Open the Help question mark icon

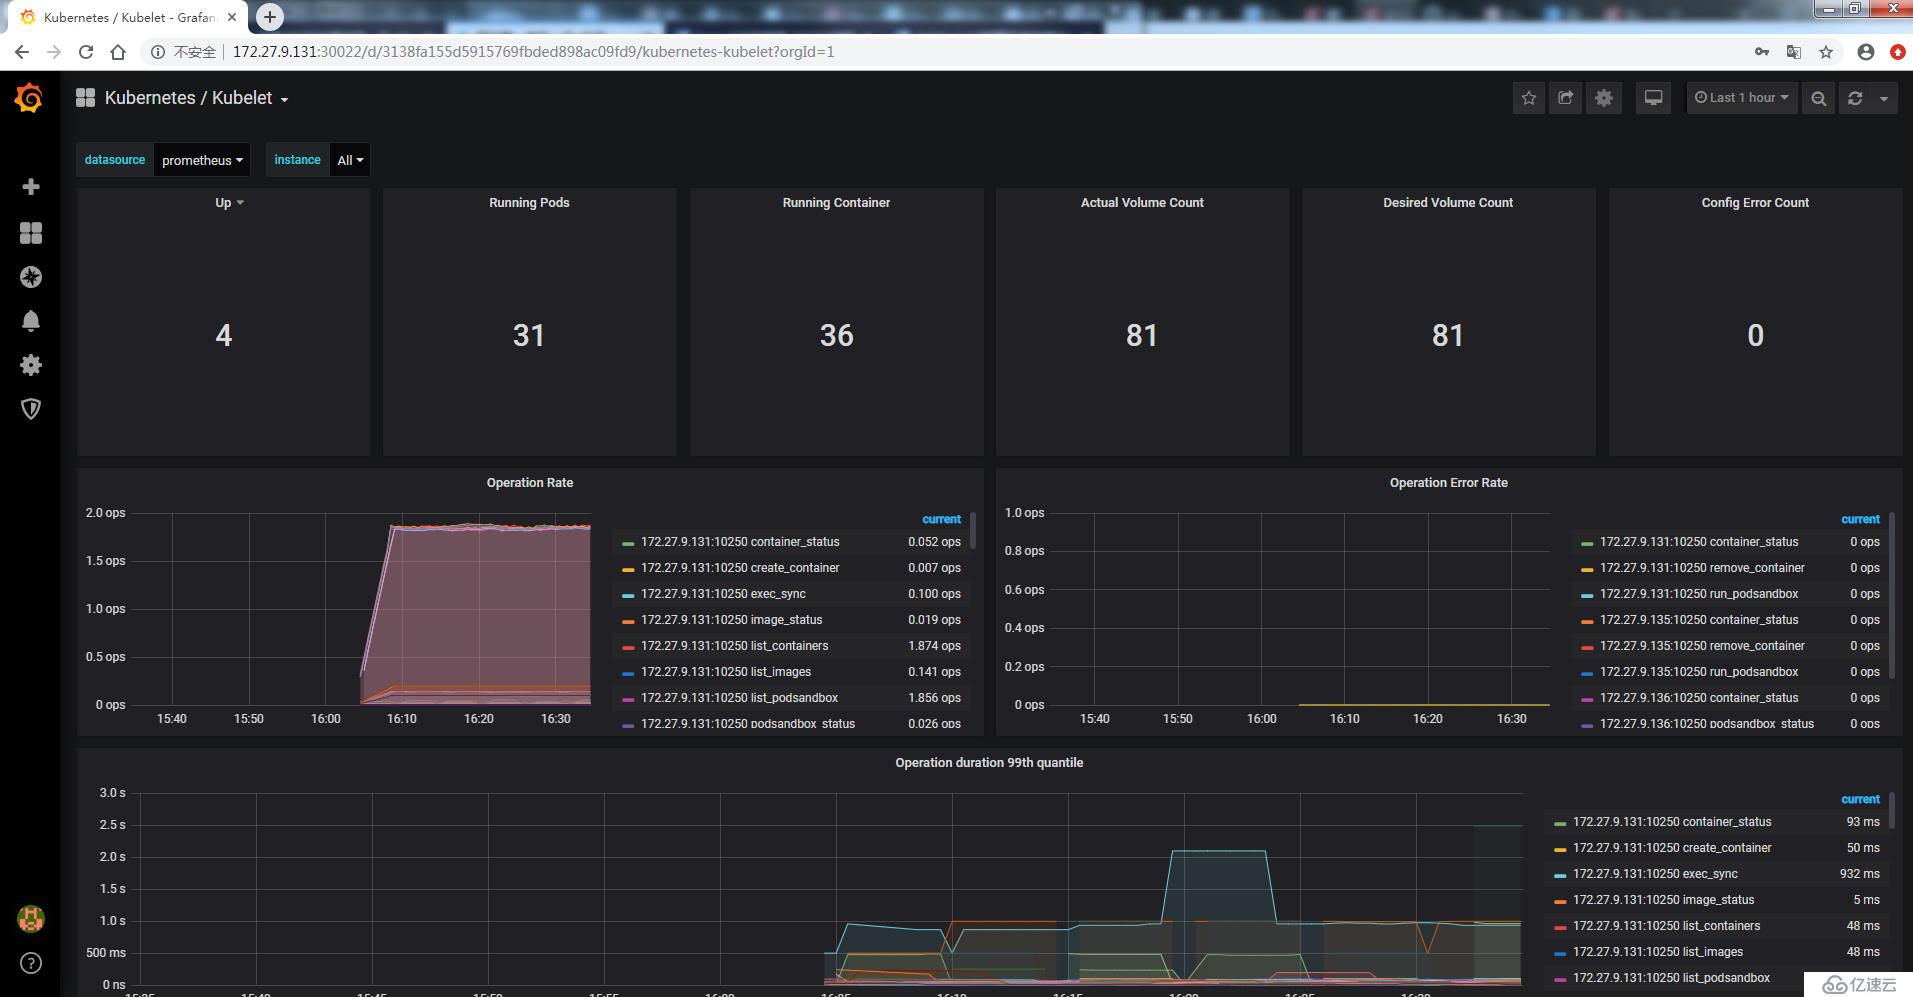31,963
